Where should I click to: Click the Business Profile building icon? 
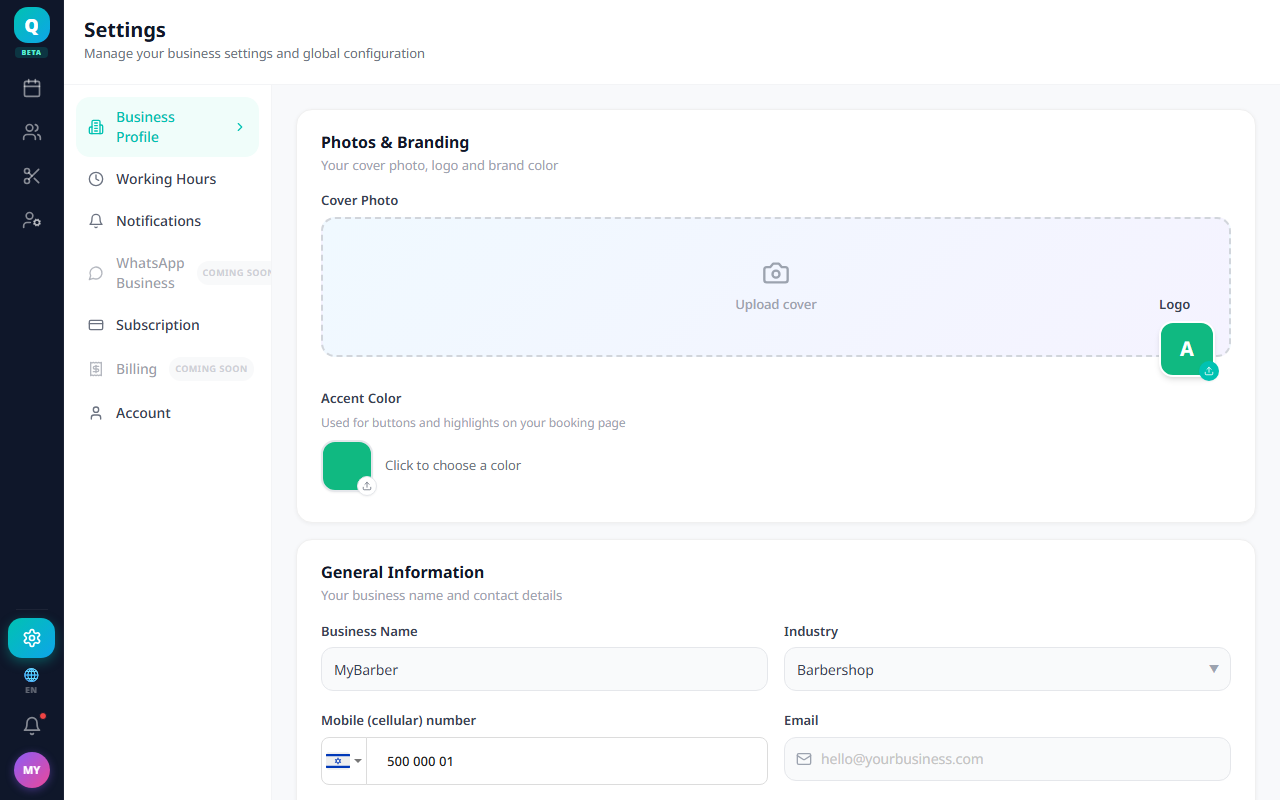[x=96, y=127]
